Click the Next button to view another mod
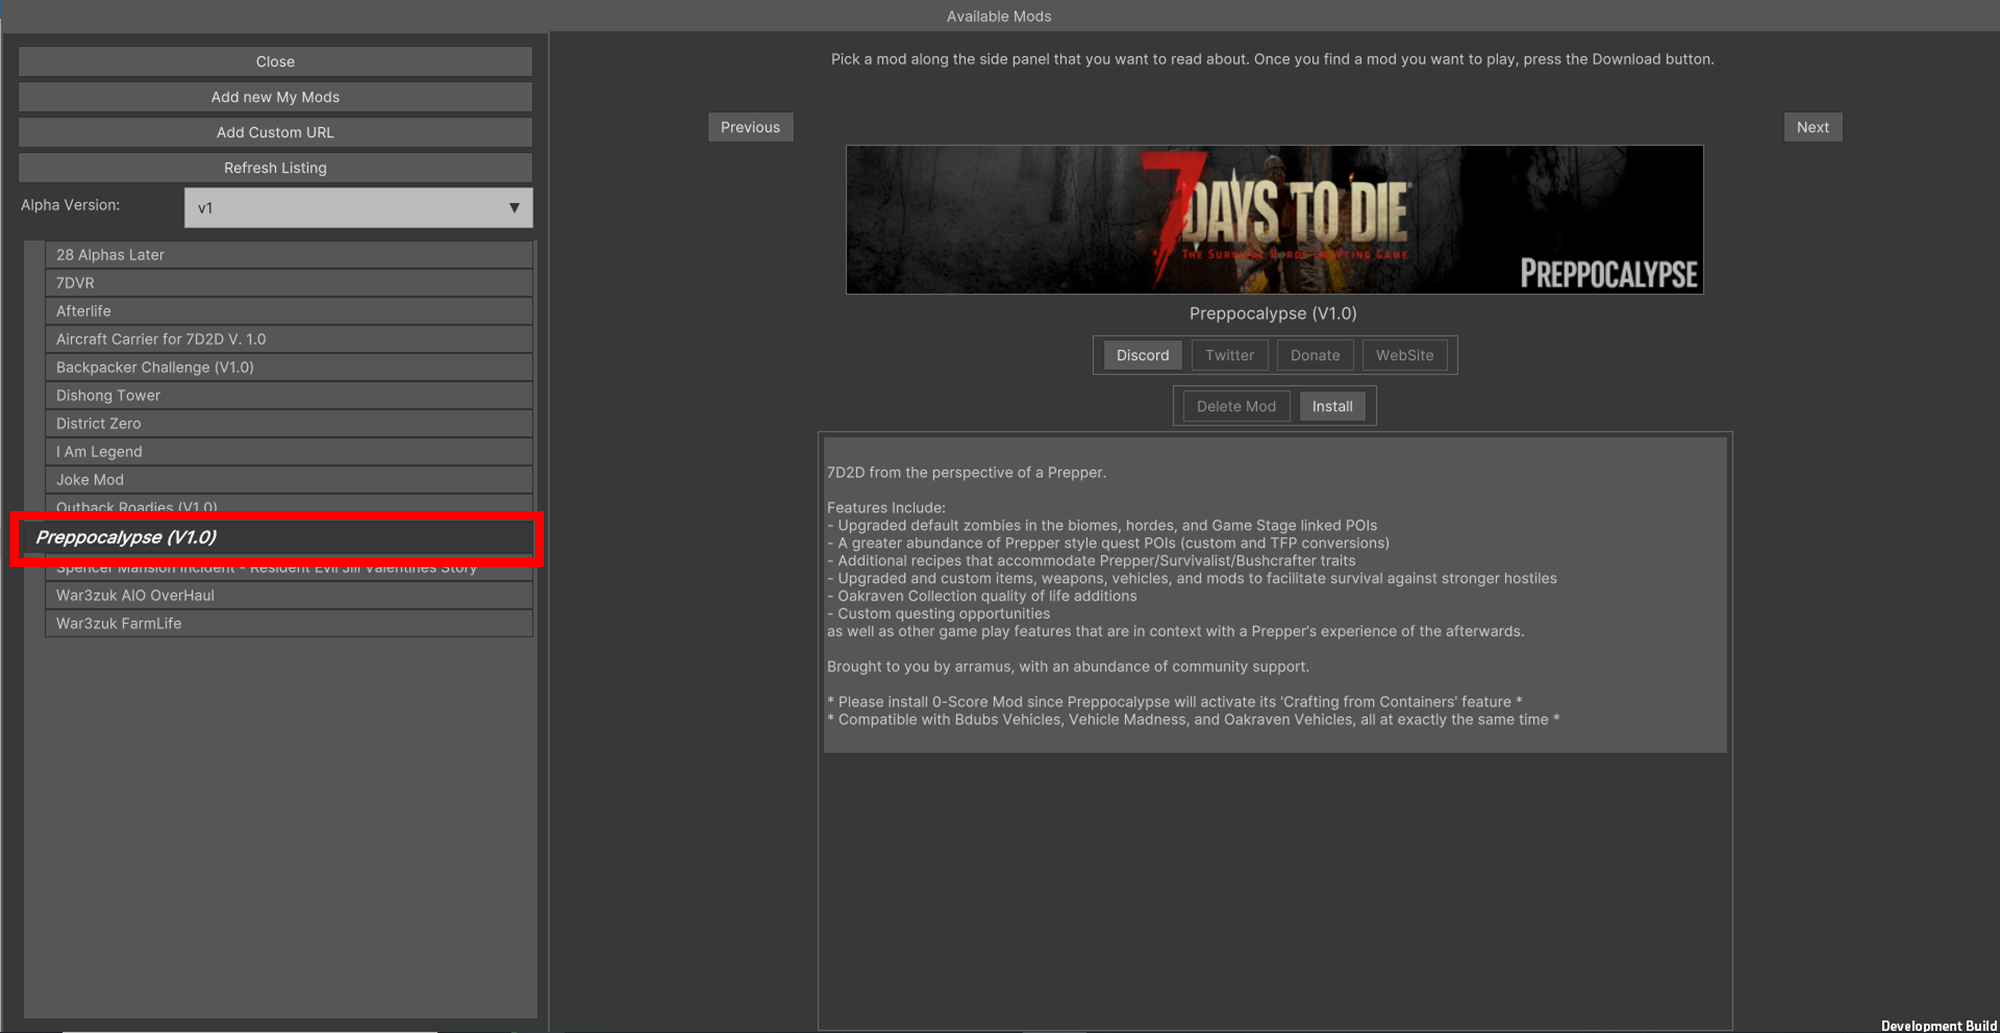 (1812, 127)
